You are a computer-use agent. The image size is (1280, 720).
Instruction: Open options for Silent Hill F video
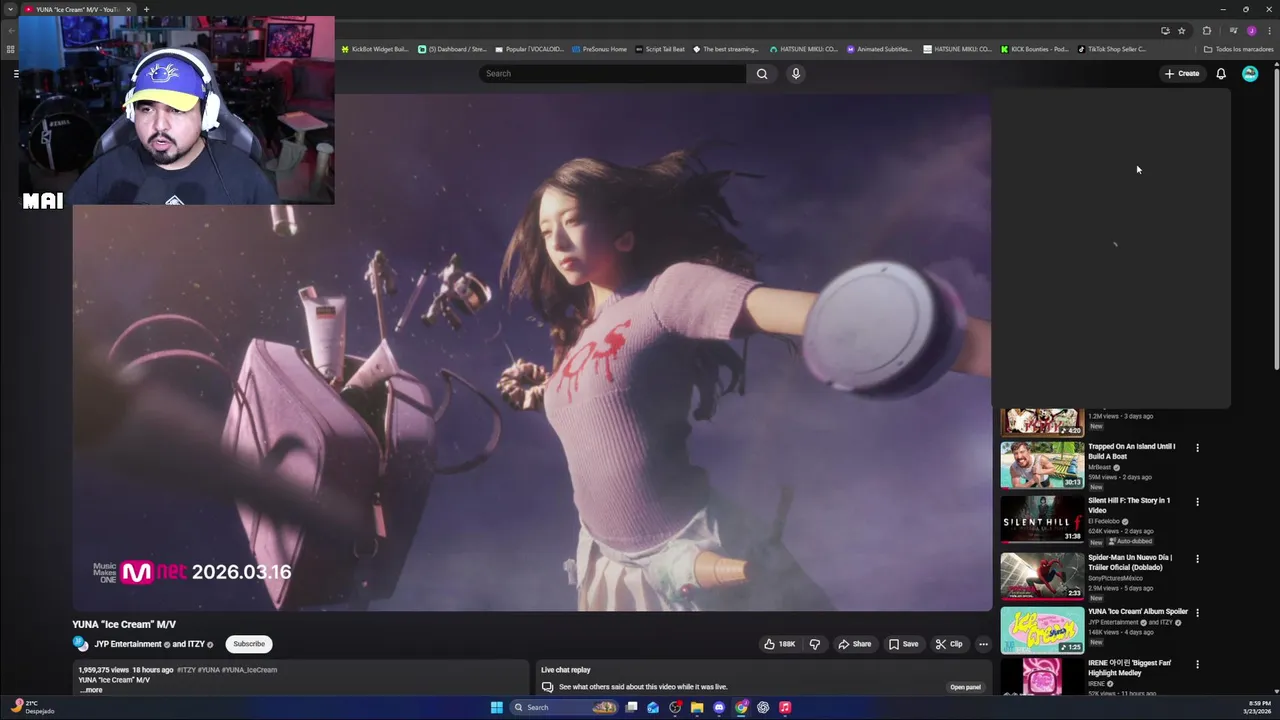[1197, 502]
